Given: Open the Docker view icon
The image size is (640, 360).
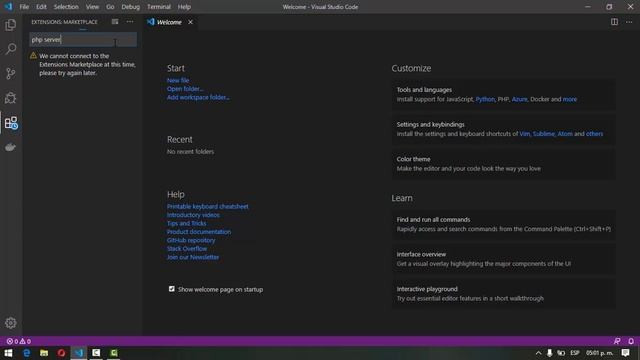Looking at the screenshot, I should pos(11,147).
